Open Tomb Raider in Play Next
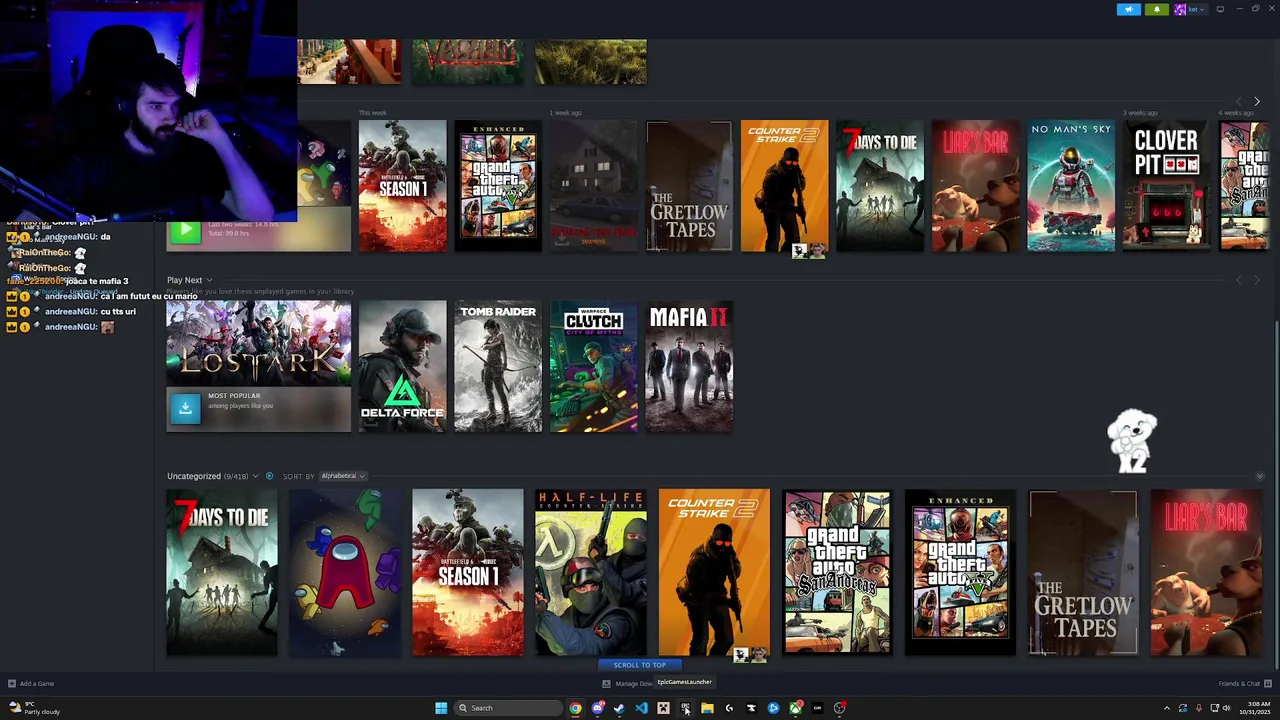This screenshot has width=1280, height=720. click(498, 366)
